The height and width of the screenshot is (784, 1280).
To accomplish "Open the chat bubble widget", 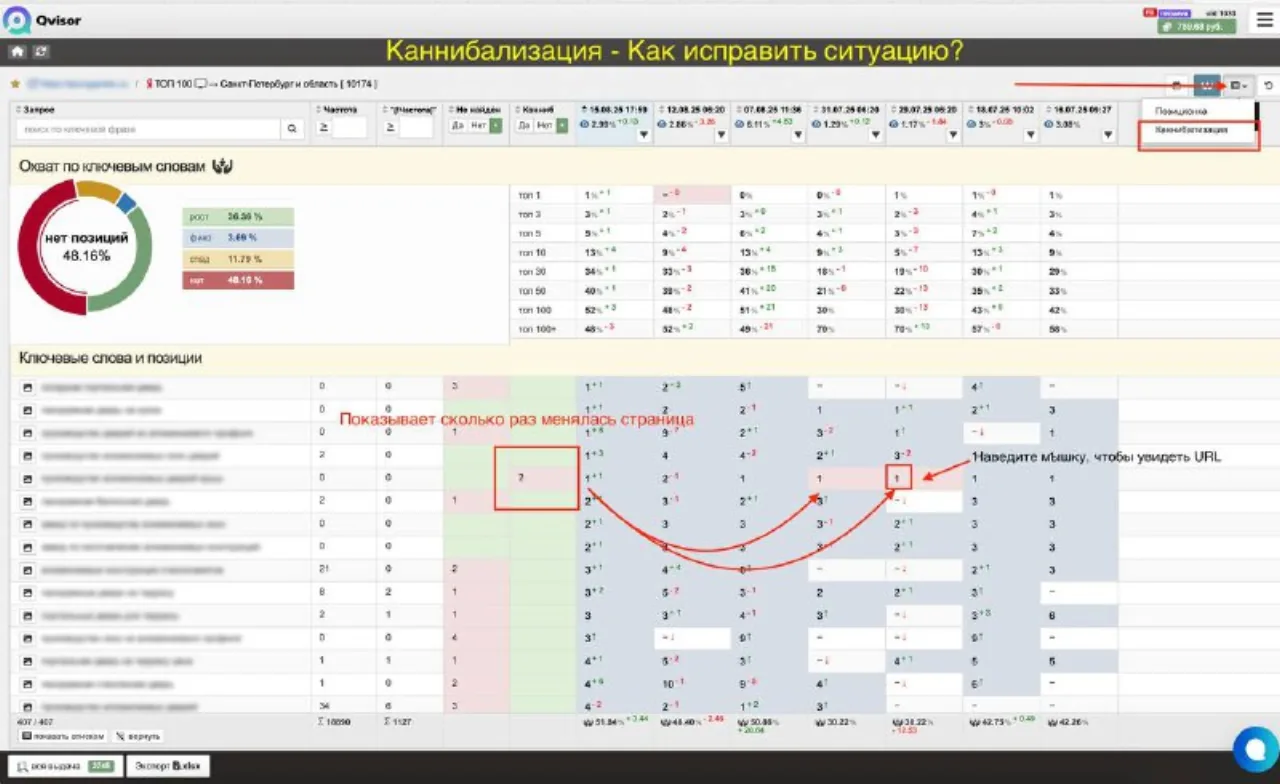I will (1256, 749).
